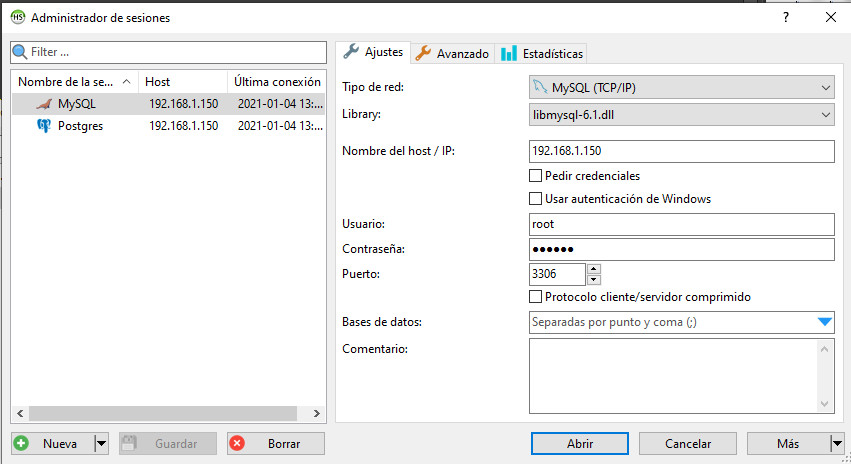Viewport: 851px width, 464px height.
Task: Click the question mark help button
Action: point(786,17)
